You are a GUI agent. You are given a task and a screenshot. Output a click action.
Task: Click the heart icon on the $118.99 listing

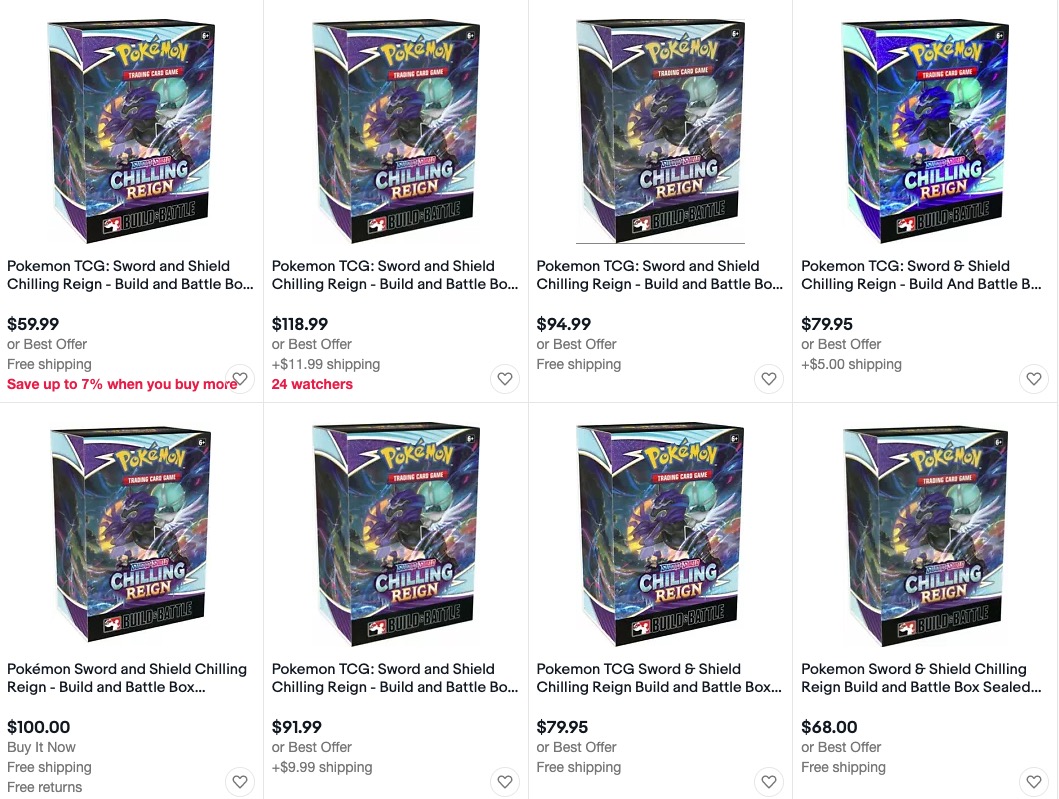[505, 379]
